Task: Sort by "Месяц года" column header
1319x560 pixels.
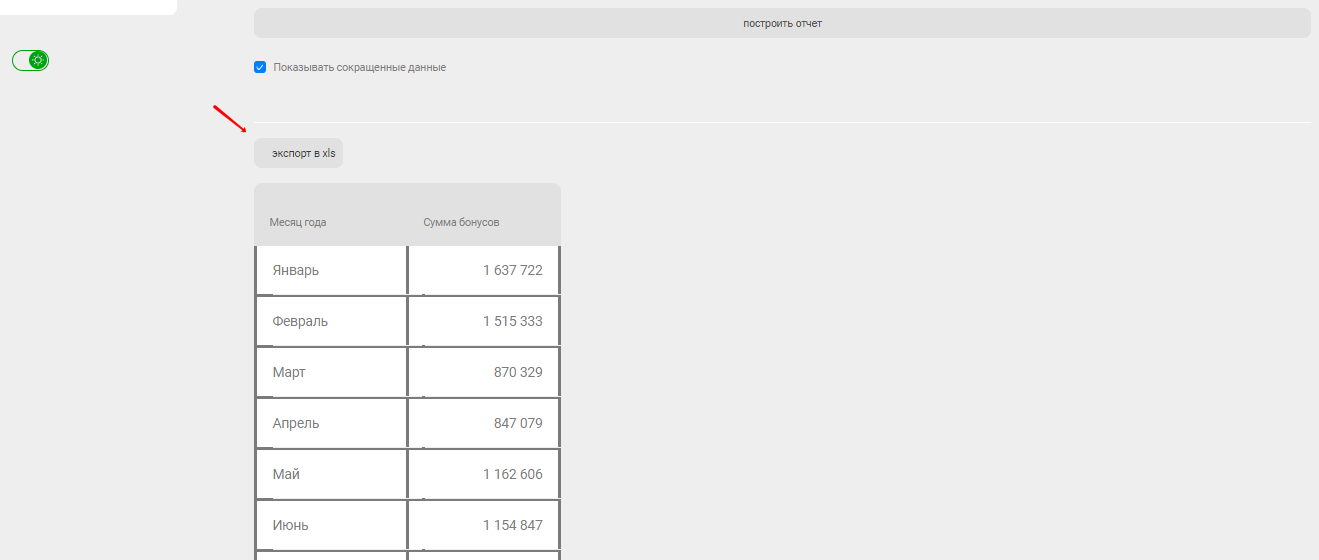Action: [x=298, y=222]
